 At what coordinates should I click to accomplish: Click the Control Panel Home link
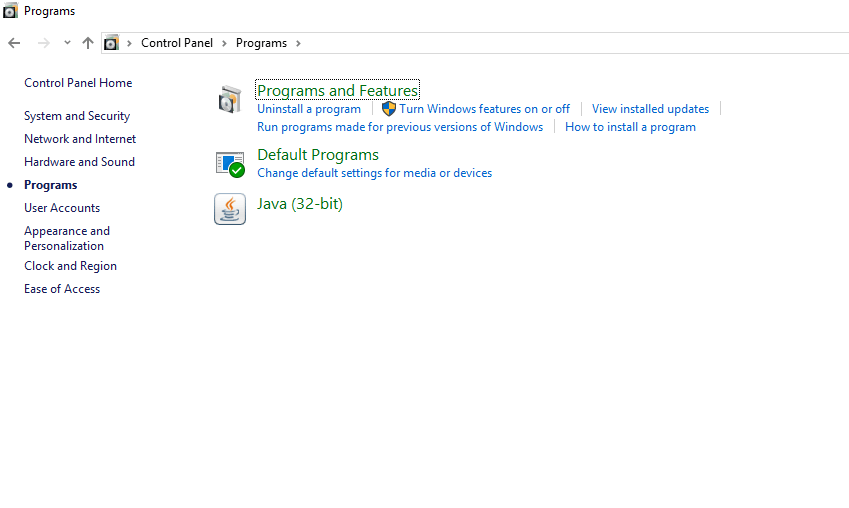(x=78, y=83)
